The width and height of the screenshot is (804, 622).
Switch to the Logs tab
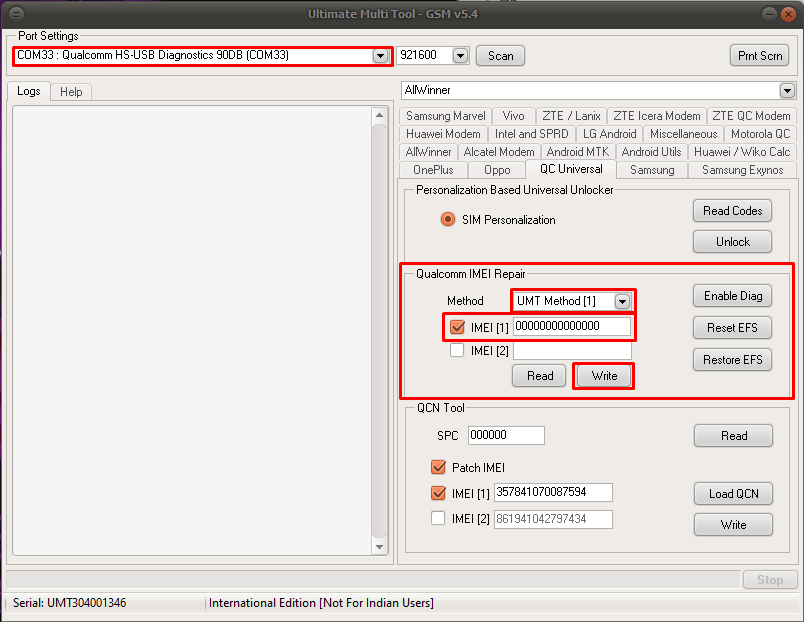(29, 91)
